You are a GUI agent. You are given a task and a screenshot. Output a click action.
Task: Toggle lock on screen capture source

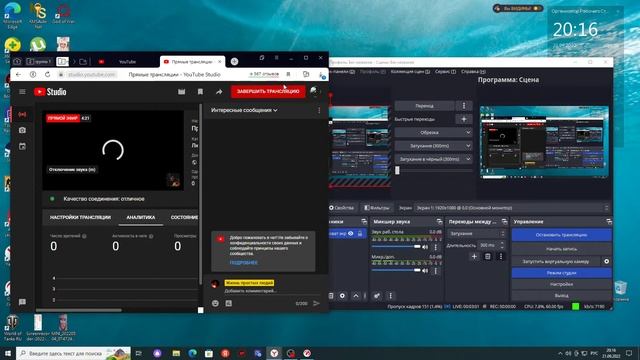point(360,233)
